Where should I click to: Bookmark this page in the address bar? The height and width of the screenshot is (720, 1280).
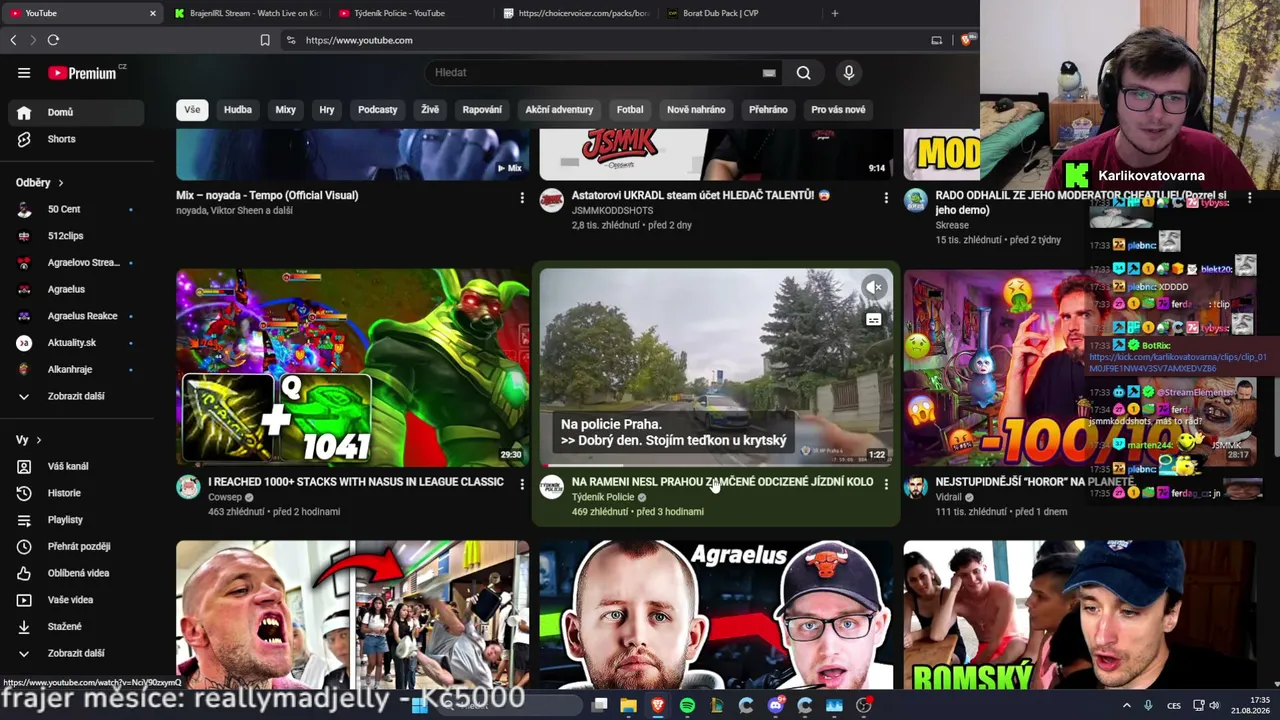pos(265,40)
